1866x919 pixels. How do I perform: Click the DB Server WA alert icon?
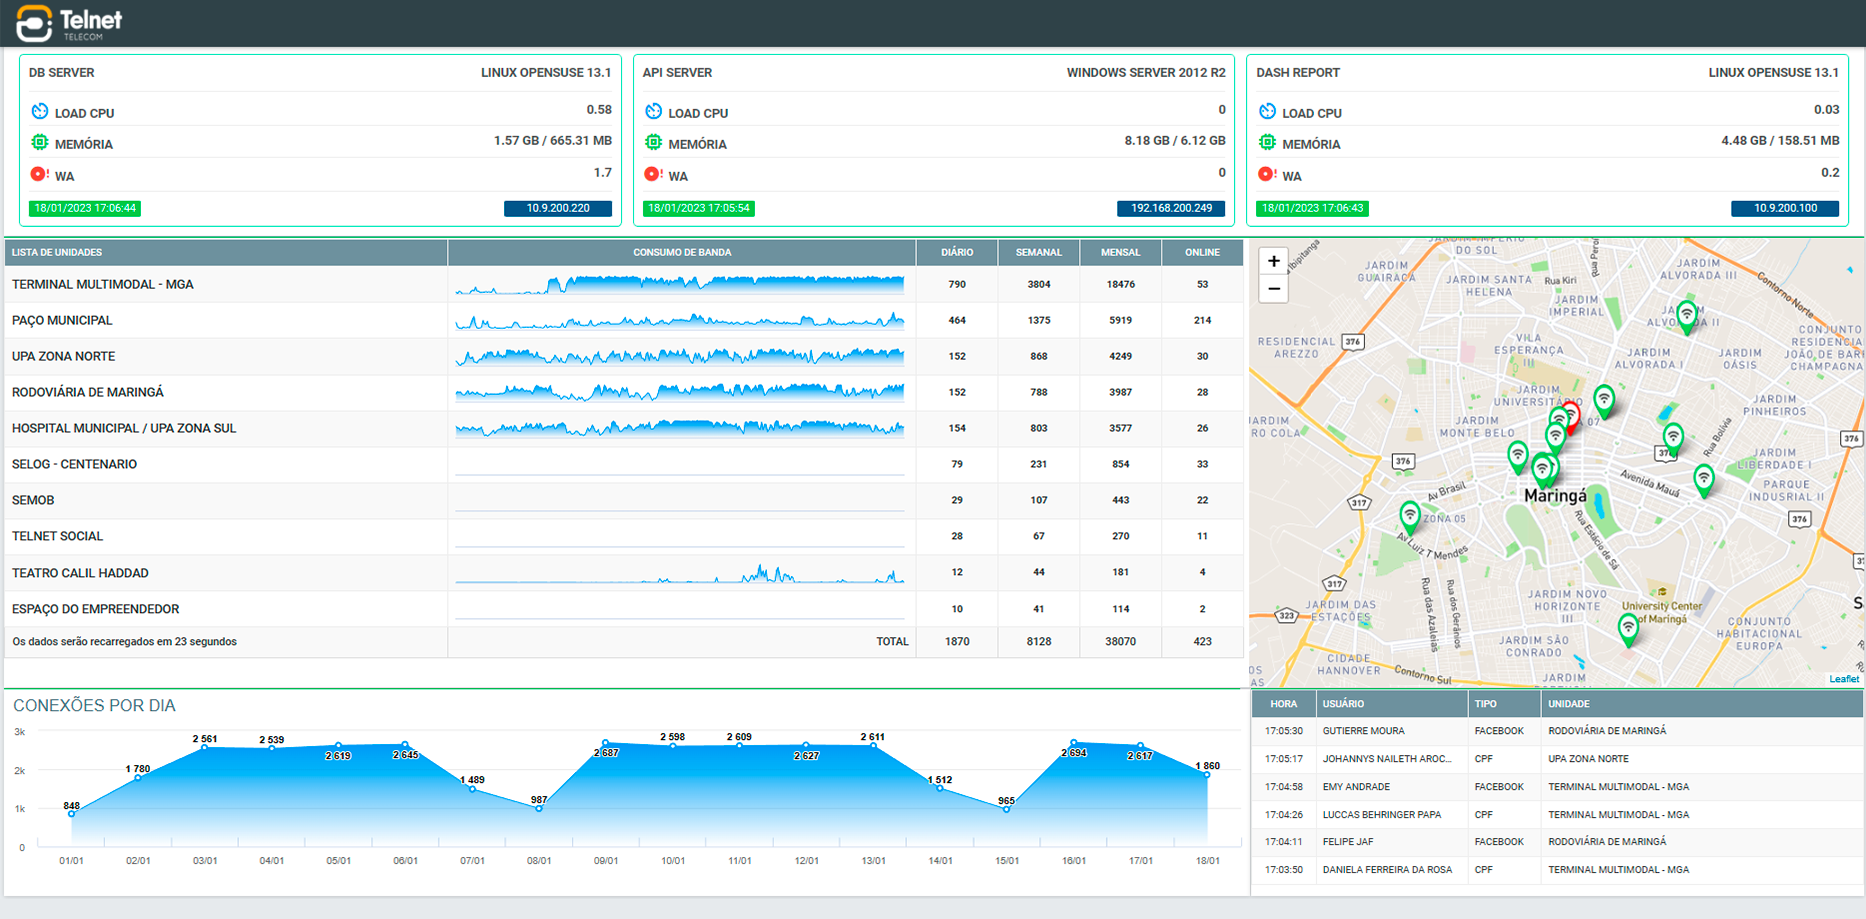click(x=40, y=174)
